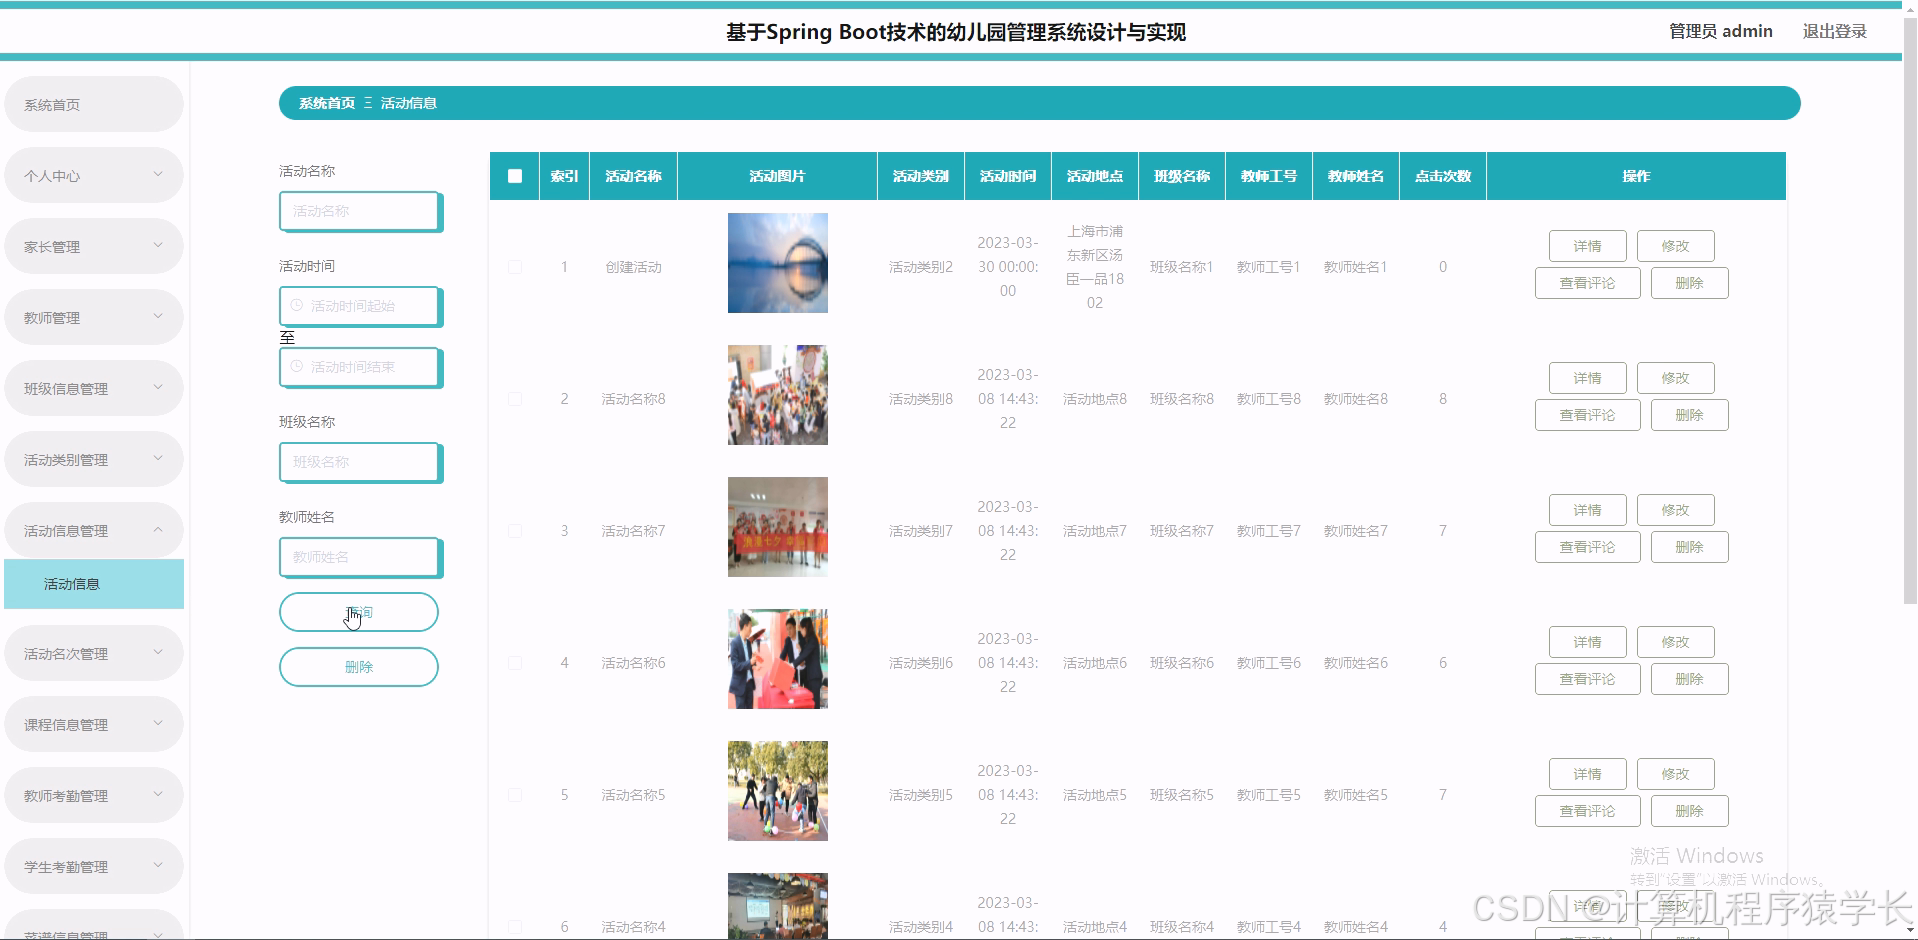1918x940 pixels.
Task: Click 修改 for row 活动名称6
Action: [1675, 642]
